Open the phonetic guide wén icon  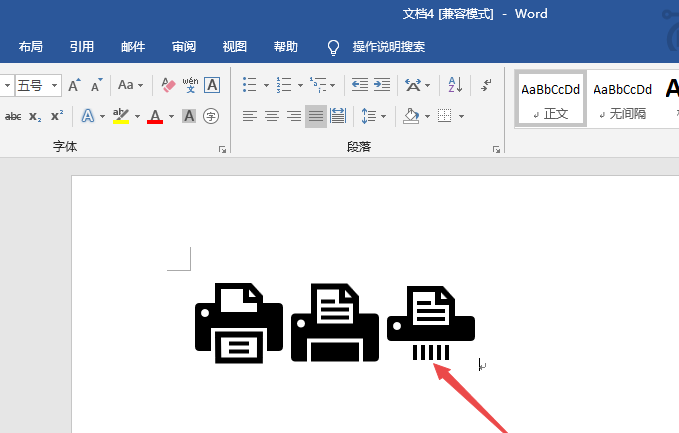point(190,85)
